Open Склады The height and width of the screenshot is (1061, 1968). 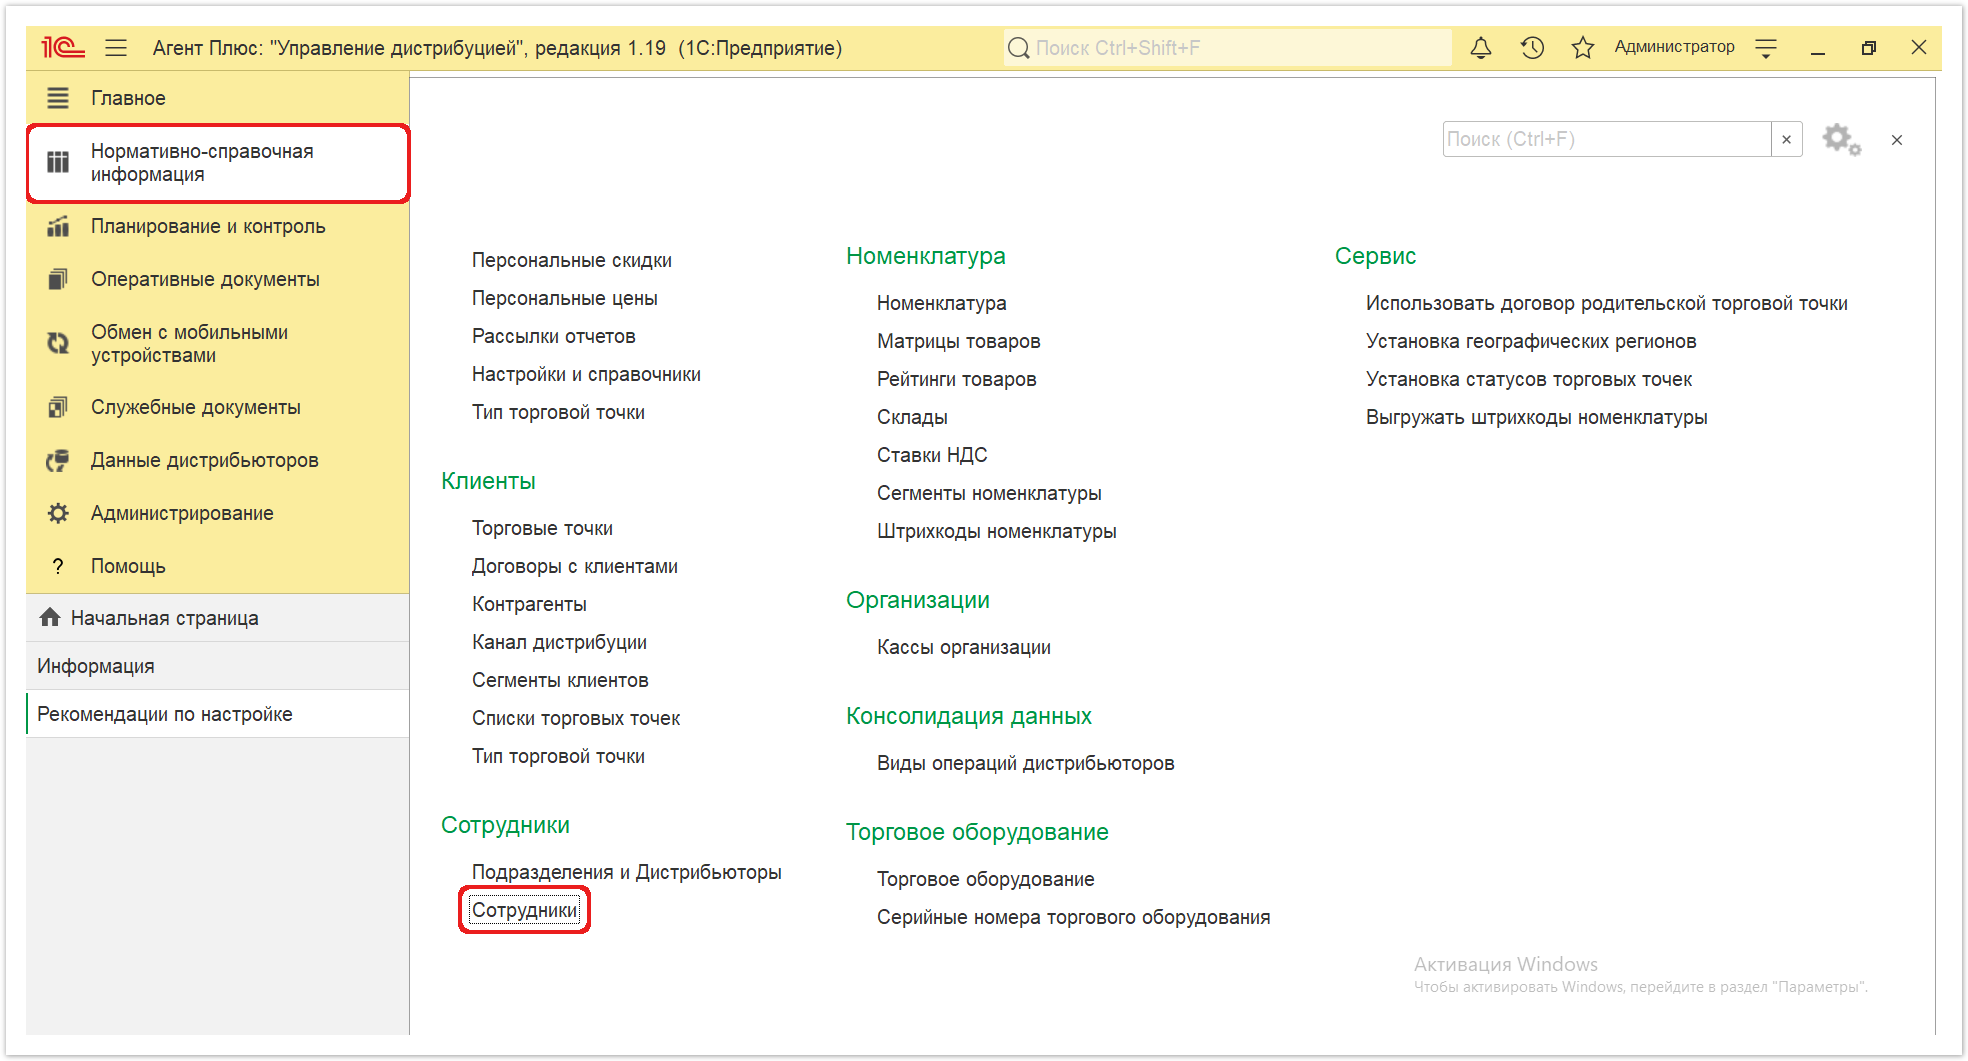[912, 417]
